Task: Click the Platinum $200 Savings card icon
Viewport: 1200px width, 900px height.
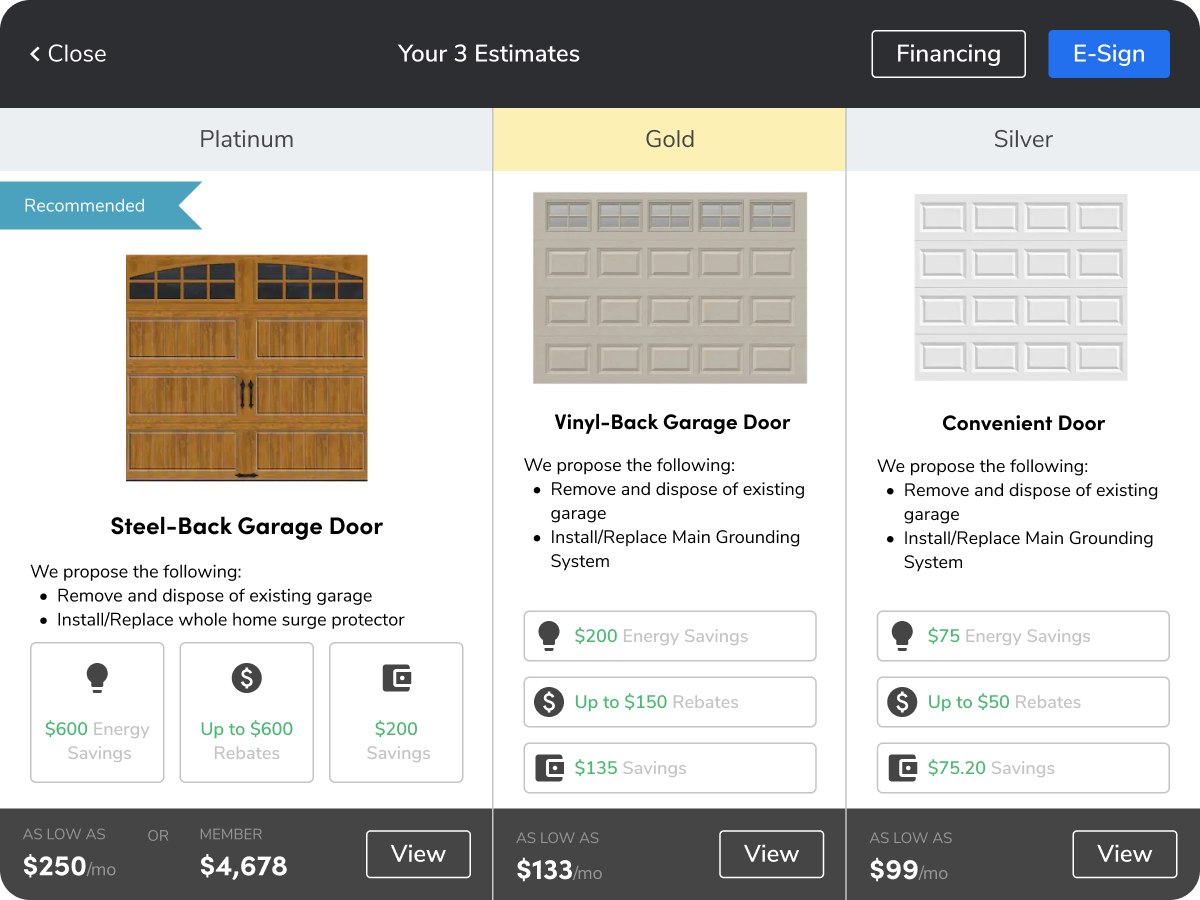Action: pyautogui.click(x=396, y=677)
